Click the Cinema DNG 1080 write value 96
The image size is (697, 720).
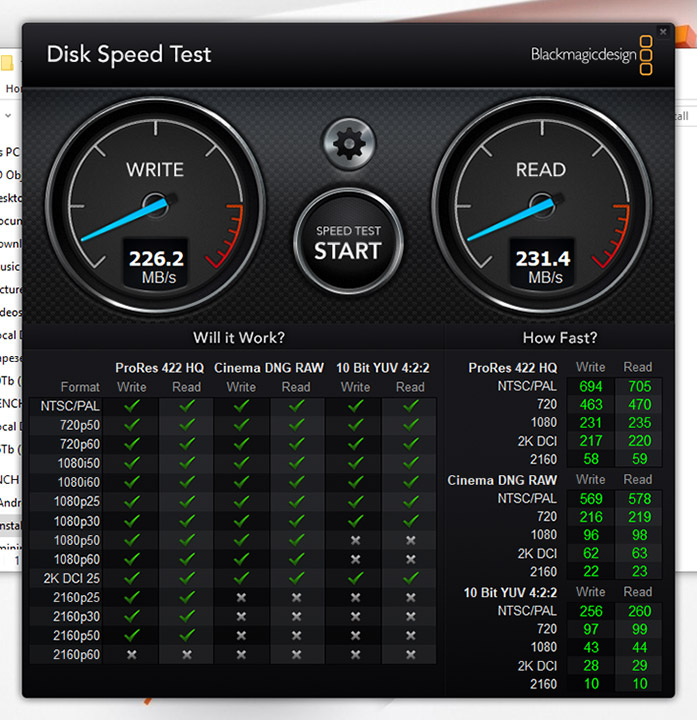590,535
